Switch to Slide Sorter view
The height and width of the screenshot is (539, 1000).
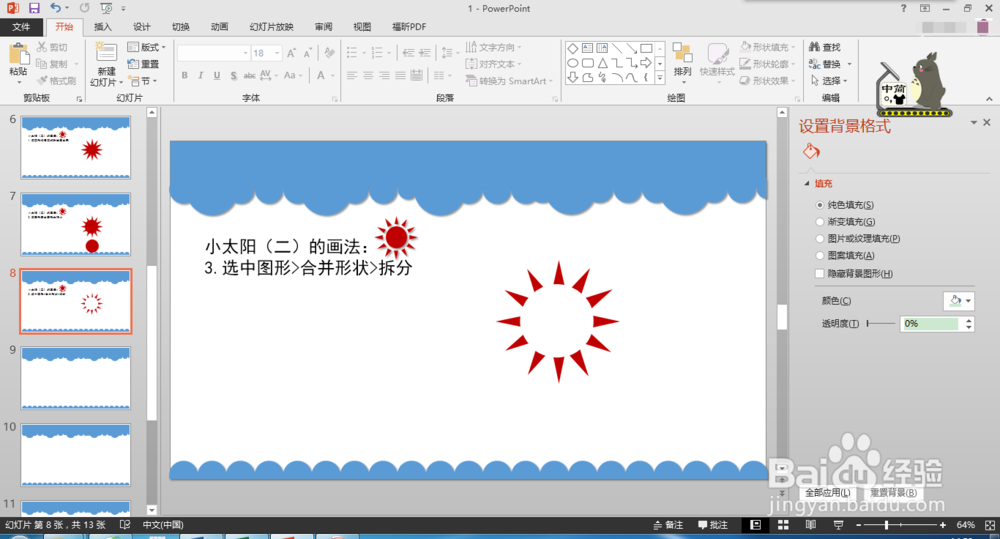coord(783,525)
